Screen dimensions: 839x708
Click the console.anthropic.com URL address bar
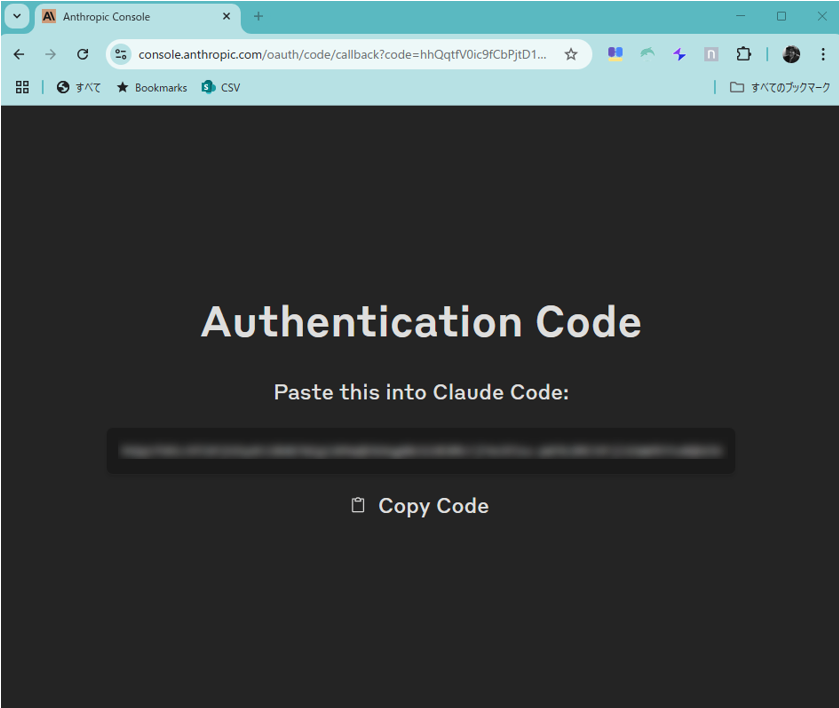[342, 55]
